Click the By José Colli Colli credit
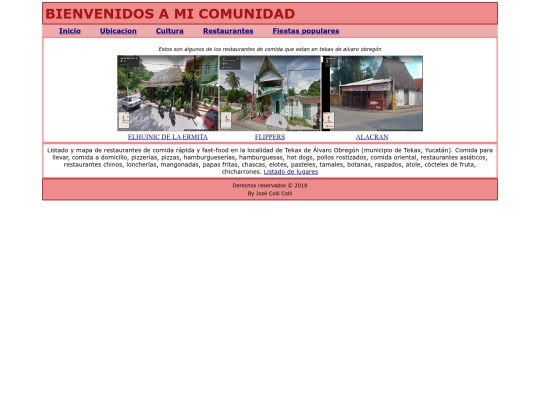The height and width of the screenshot is (405, 540). point(270,194)
